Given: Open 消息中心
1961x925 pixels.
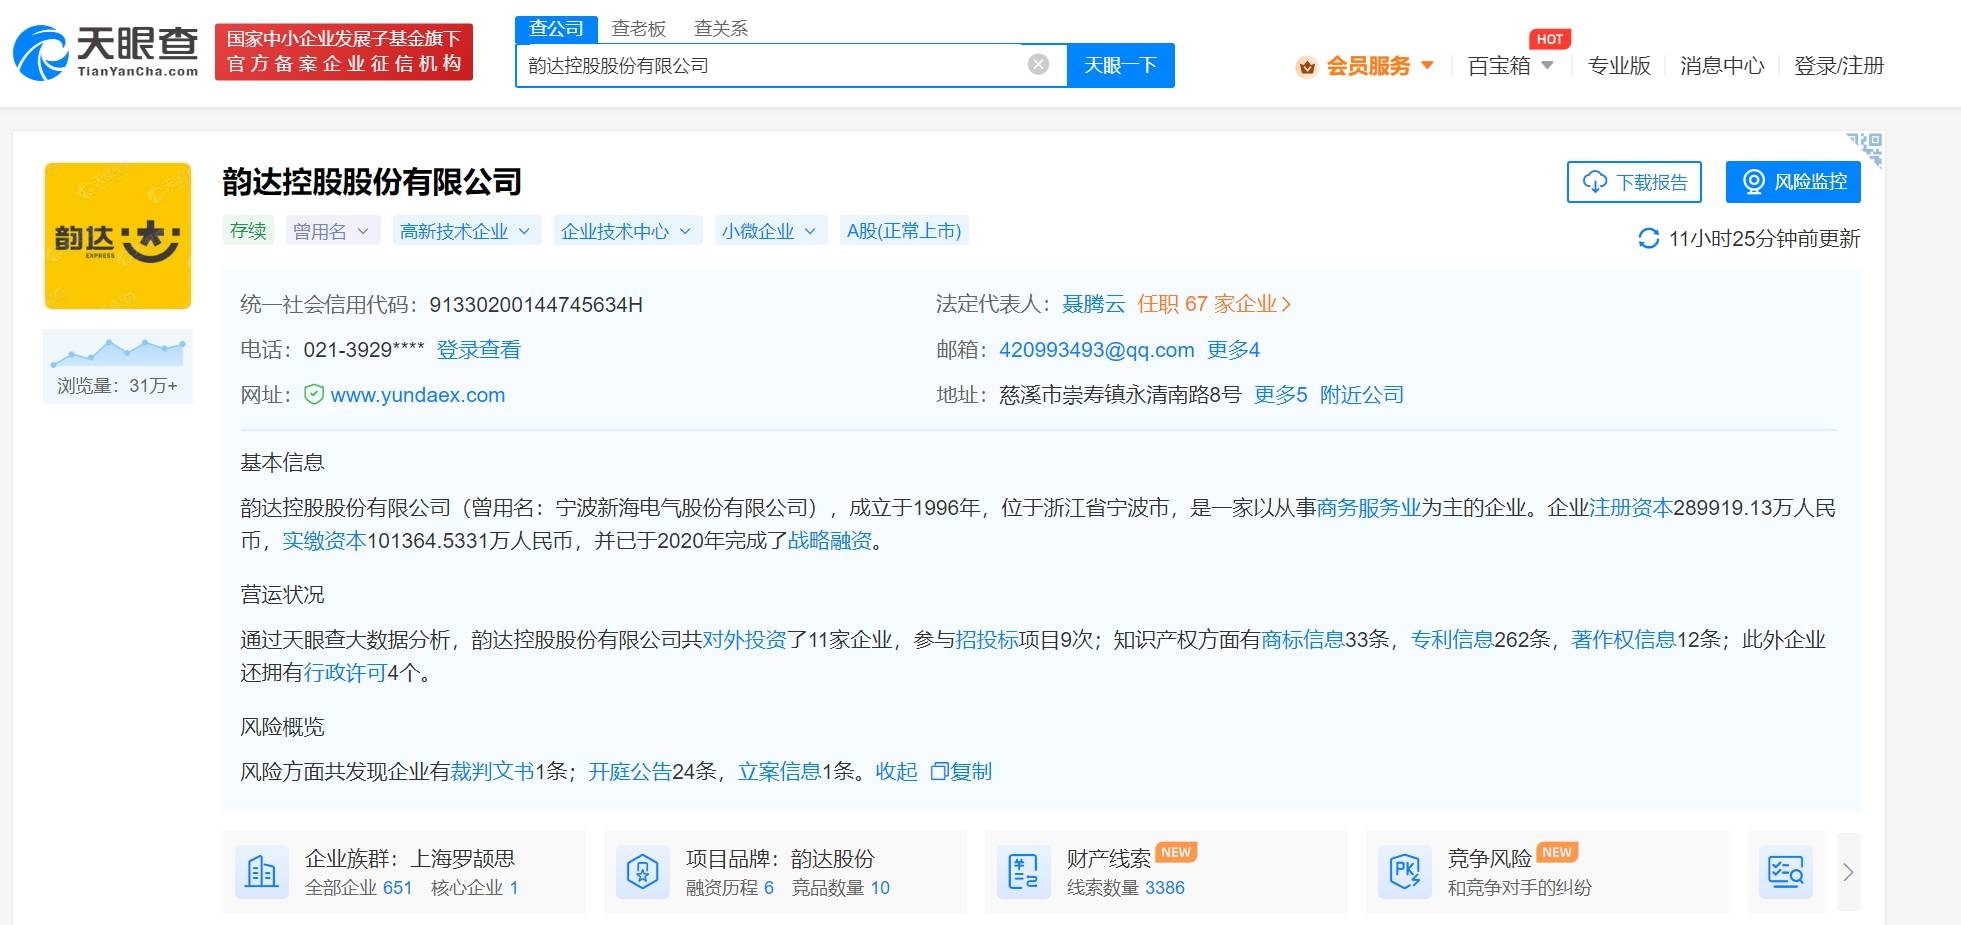Looking at the screenshot, I should (1722, 66).
